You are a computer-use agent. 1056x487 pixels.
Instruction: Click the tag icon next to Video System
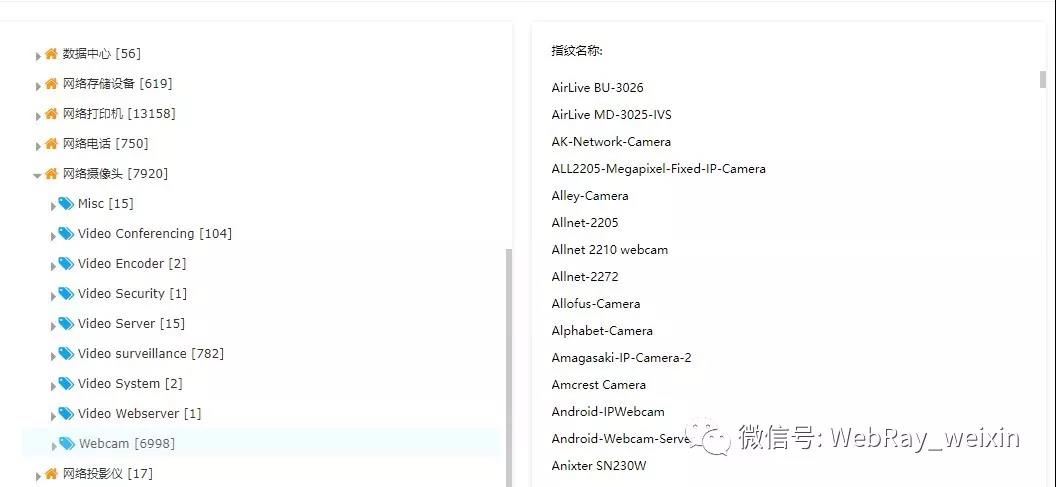[x=66, y=383]
